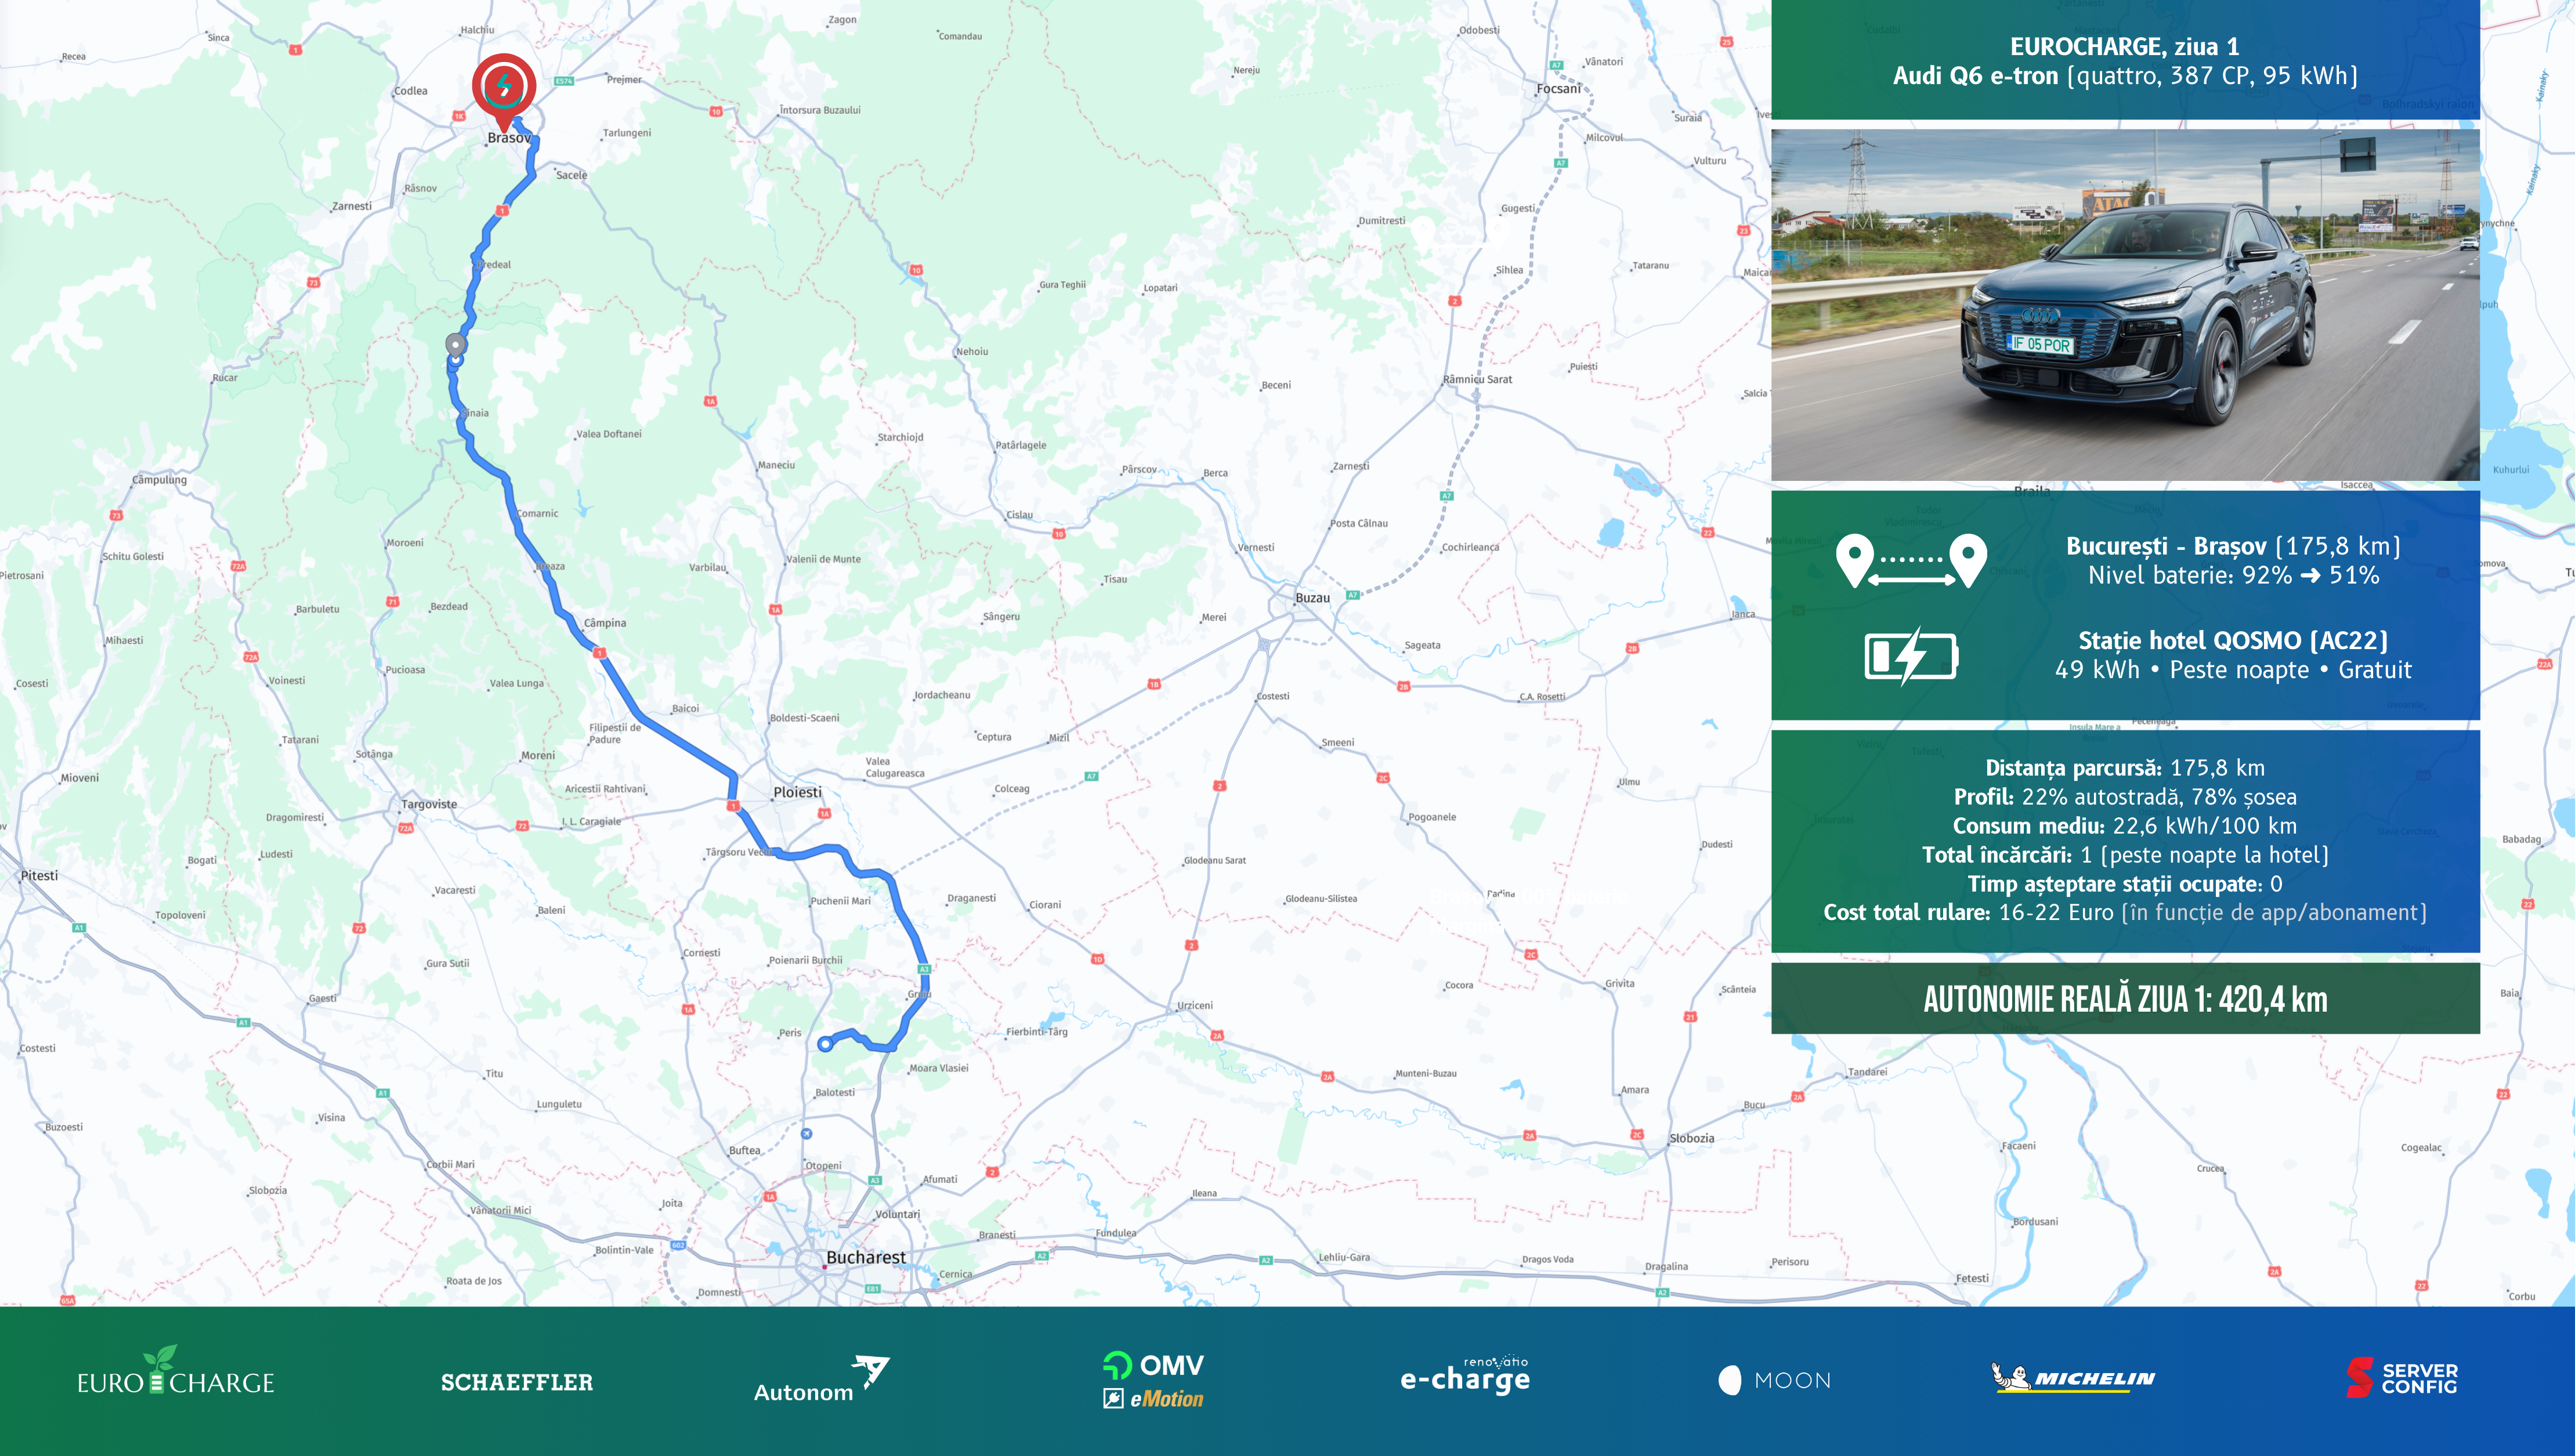This screenshot has height=1456, width=2575.
Task: Click the Sacele town label
Action: coord(572,175)
